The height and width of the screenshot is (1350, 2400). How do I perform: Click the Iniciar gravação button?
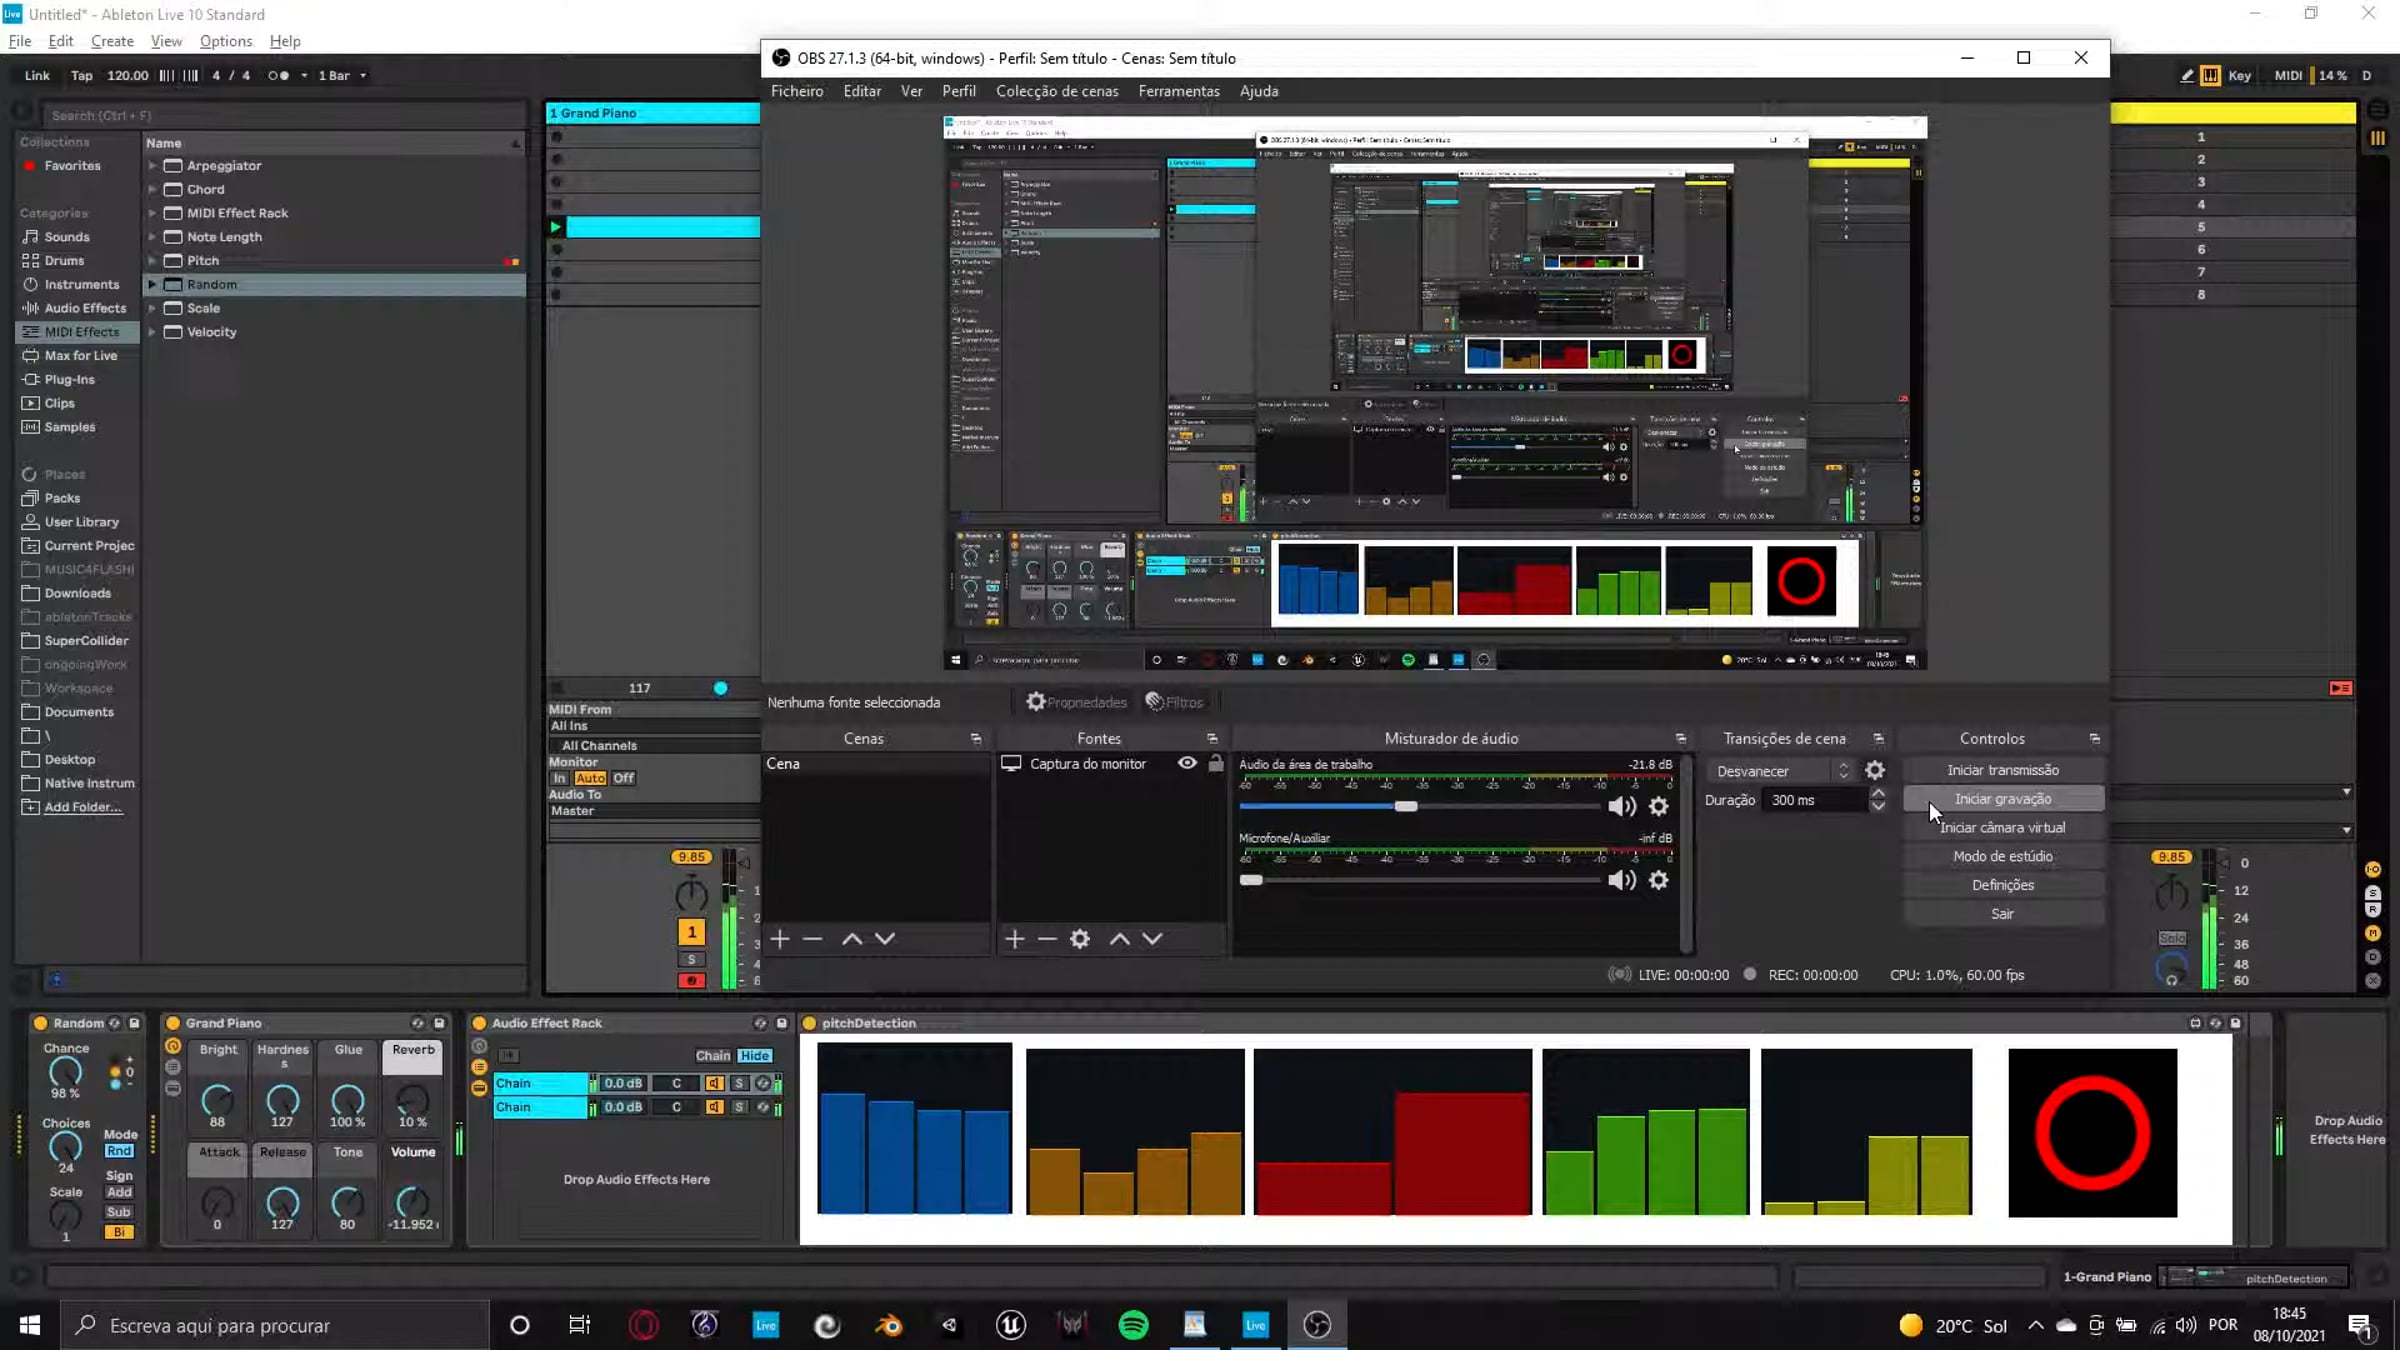(2002, 799)
